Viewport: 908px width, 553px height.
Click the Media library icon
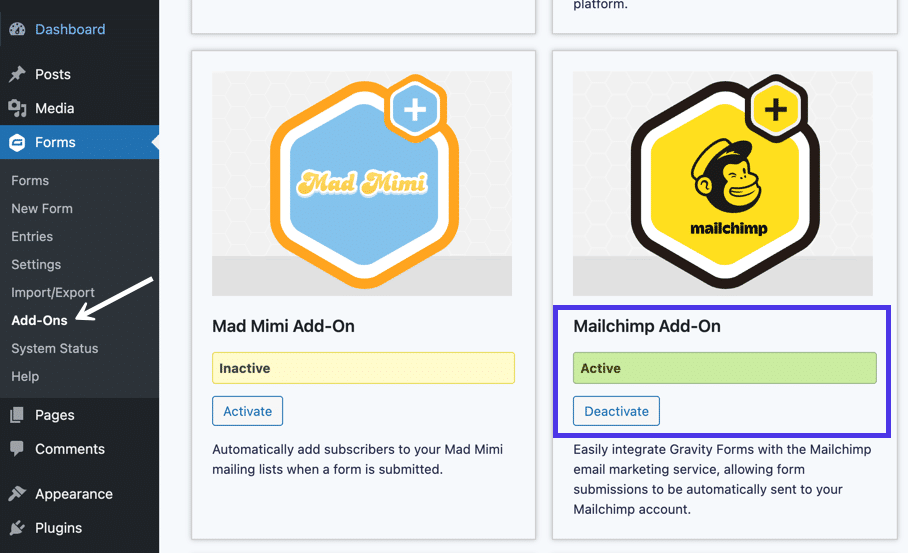(17, 108)
